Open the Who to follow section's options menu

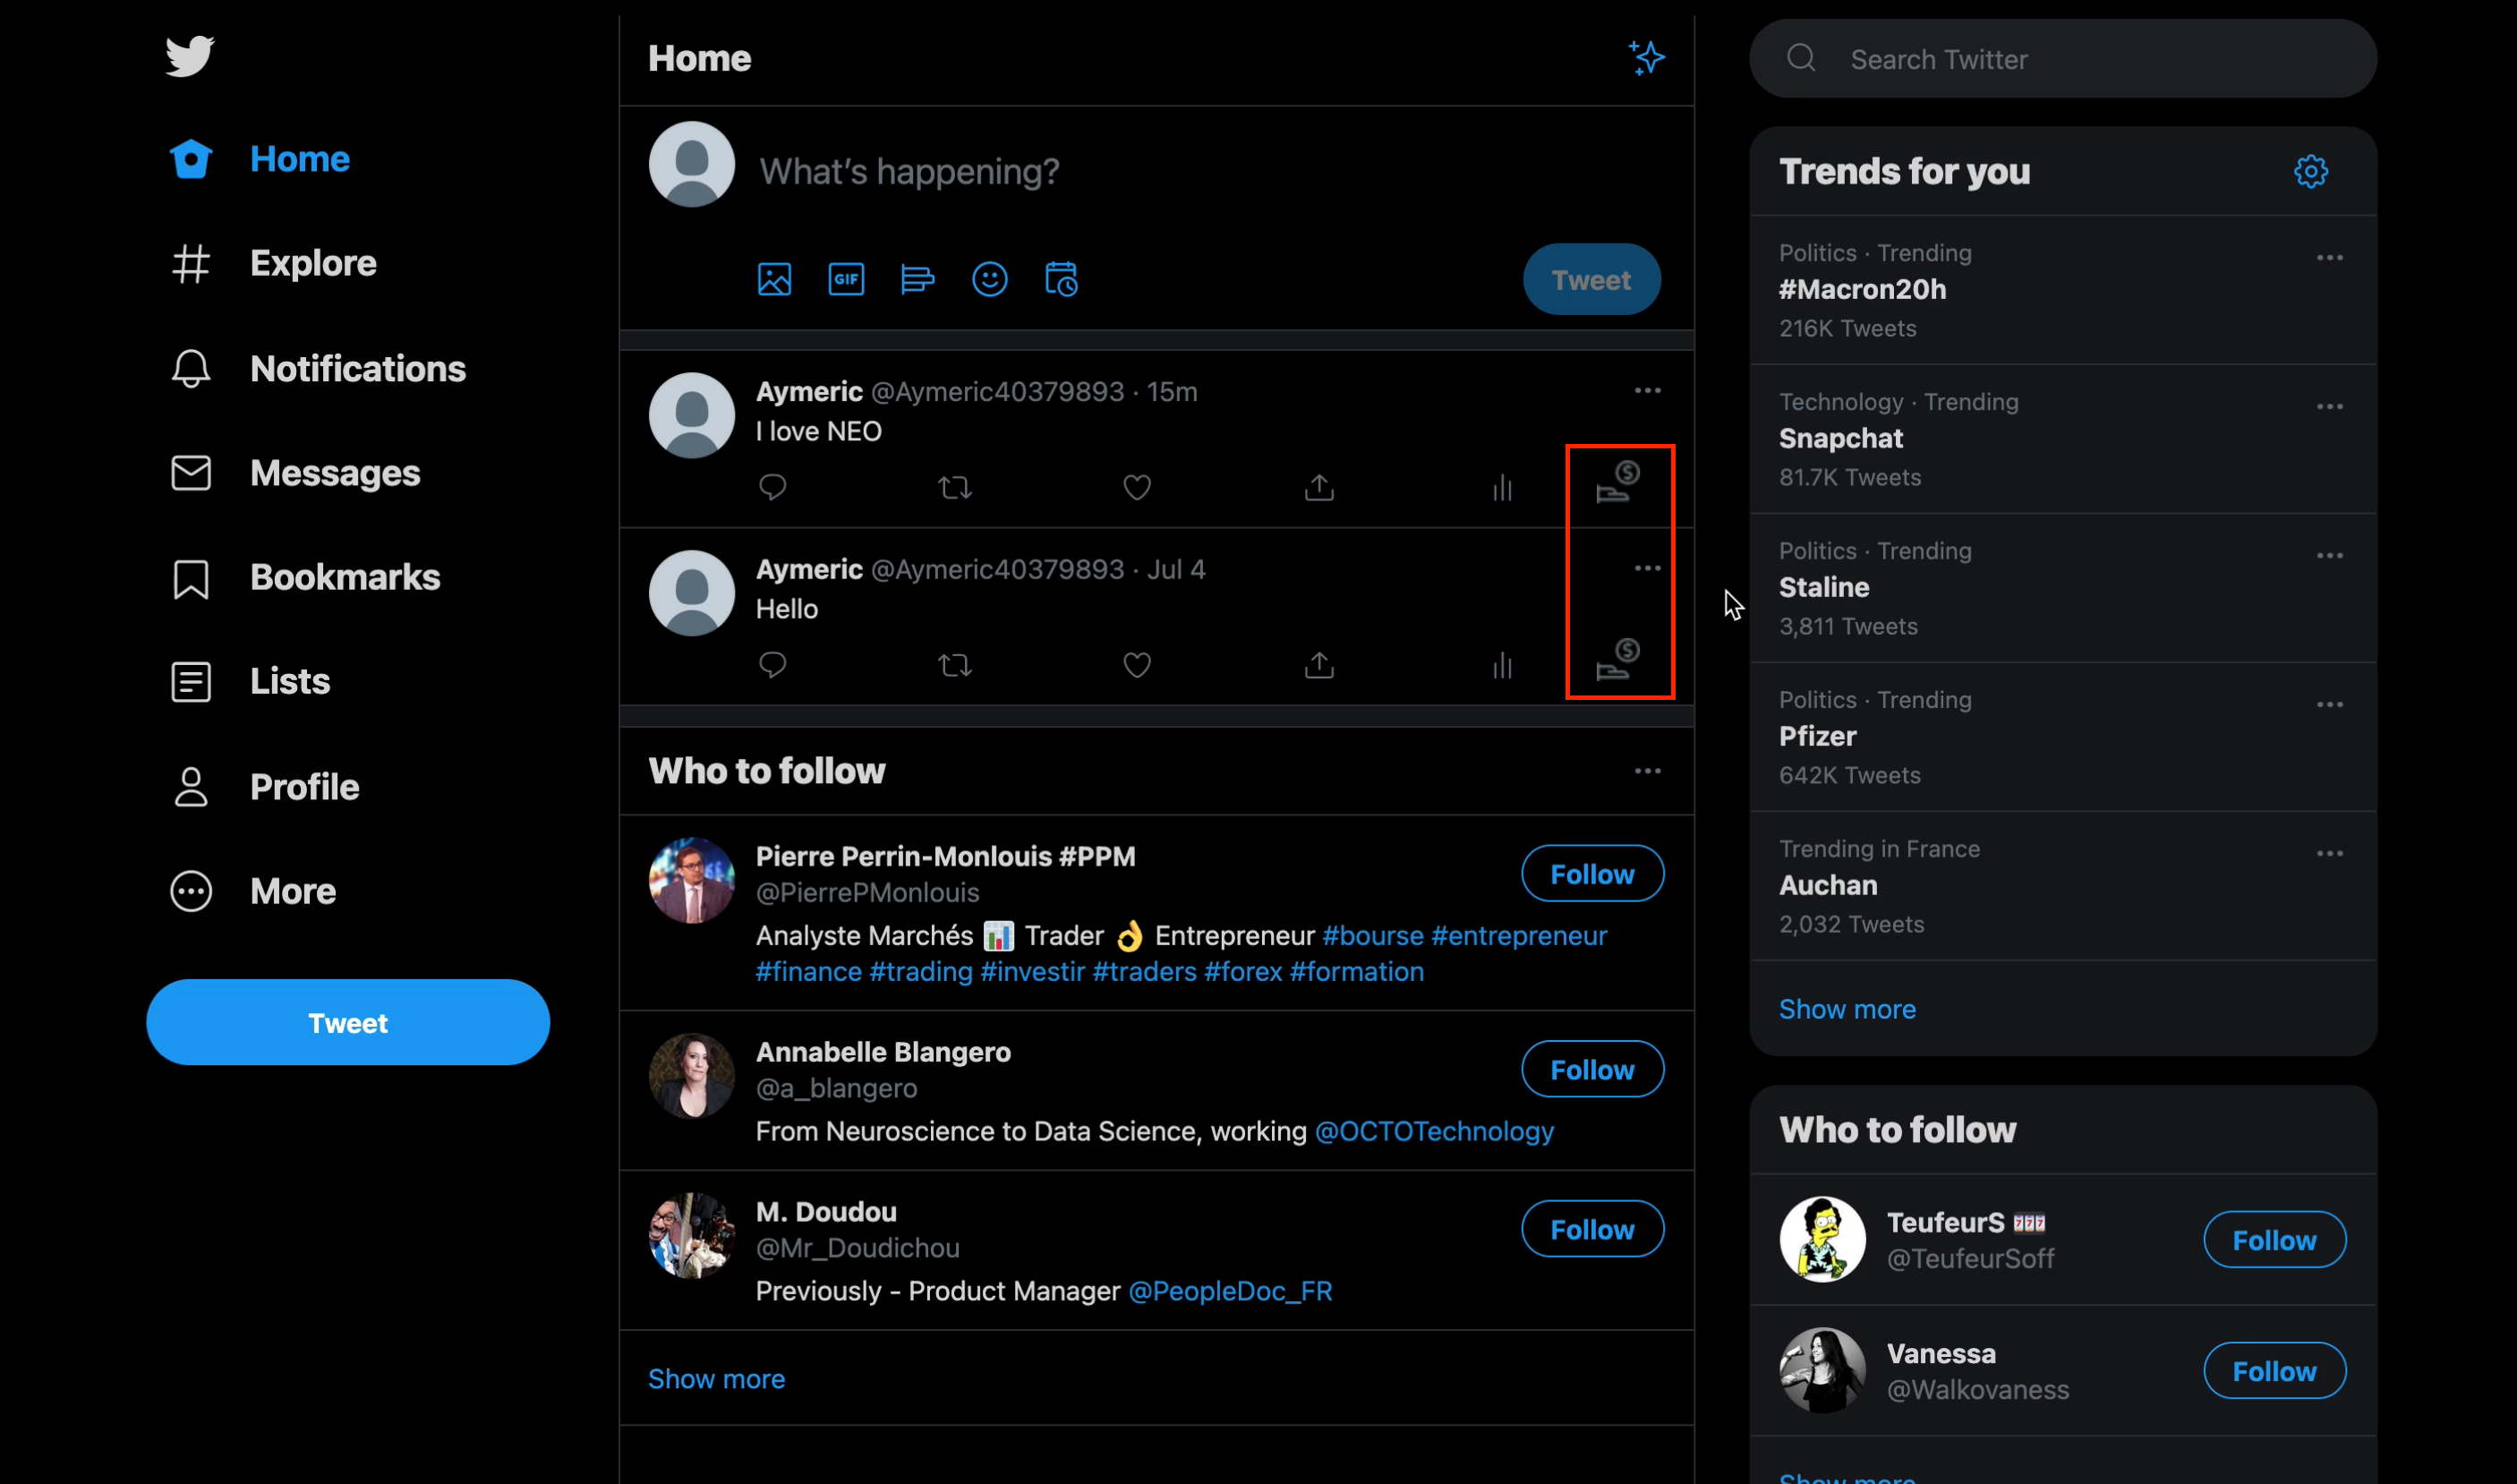(1647, 771)
